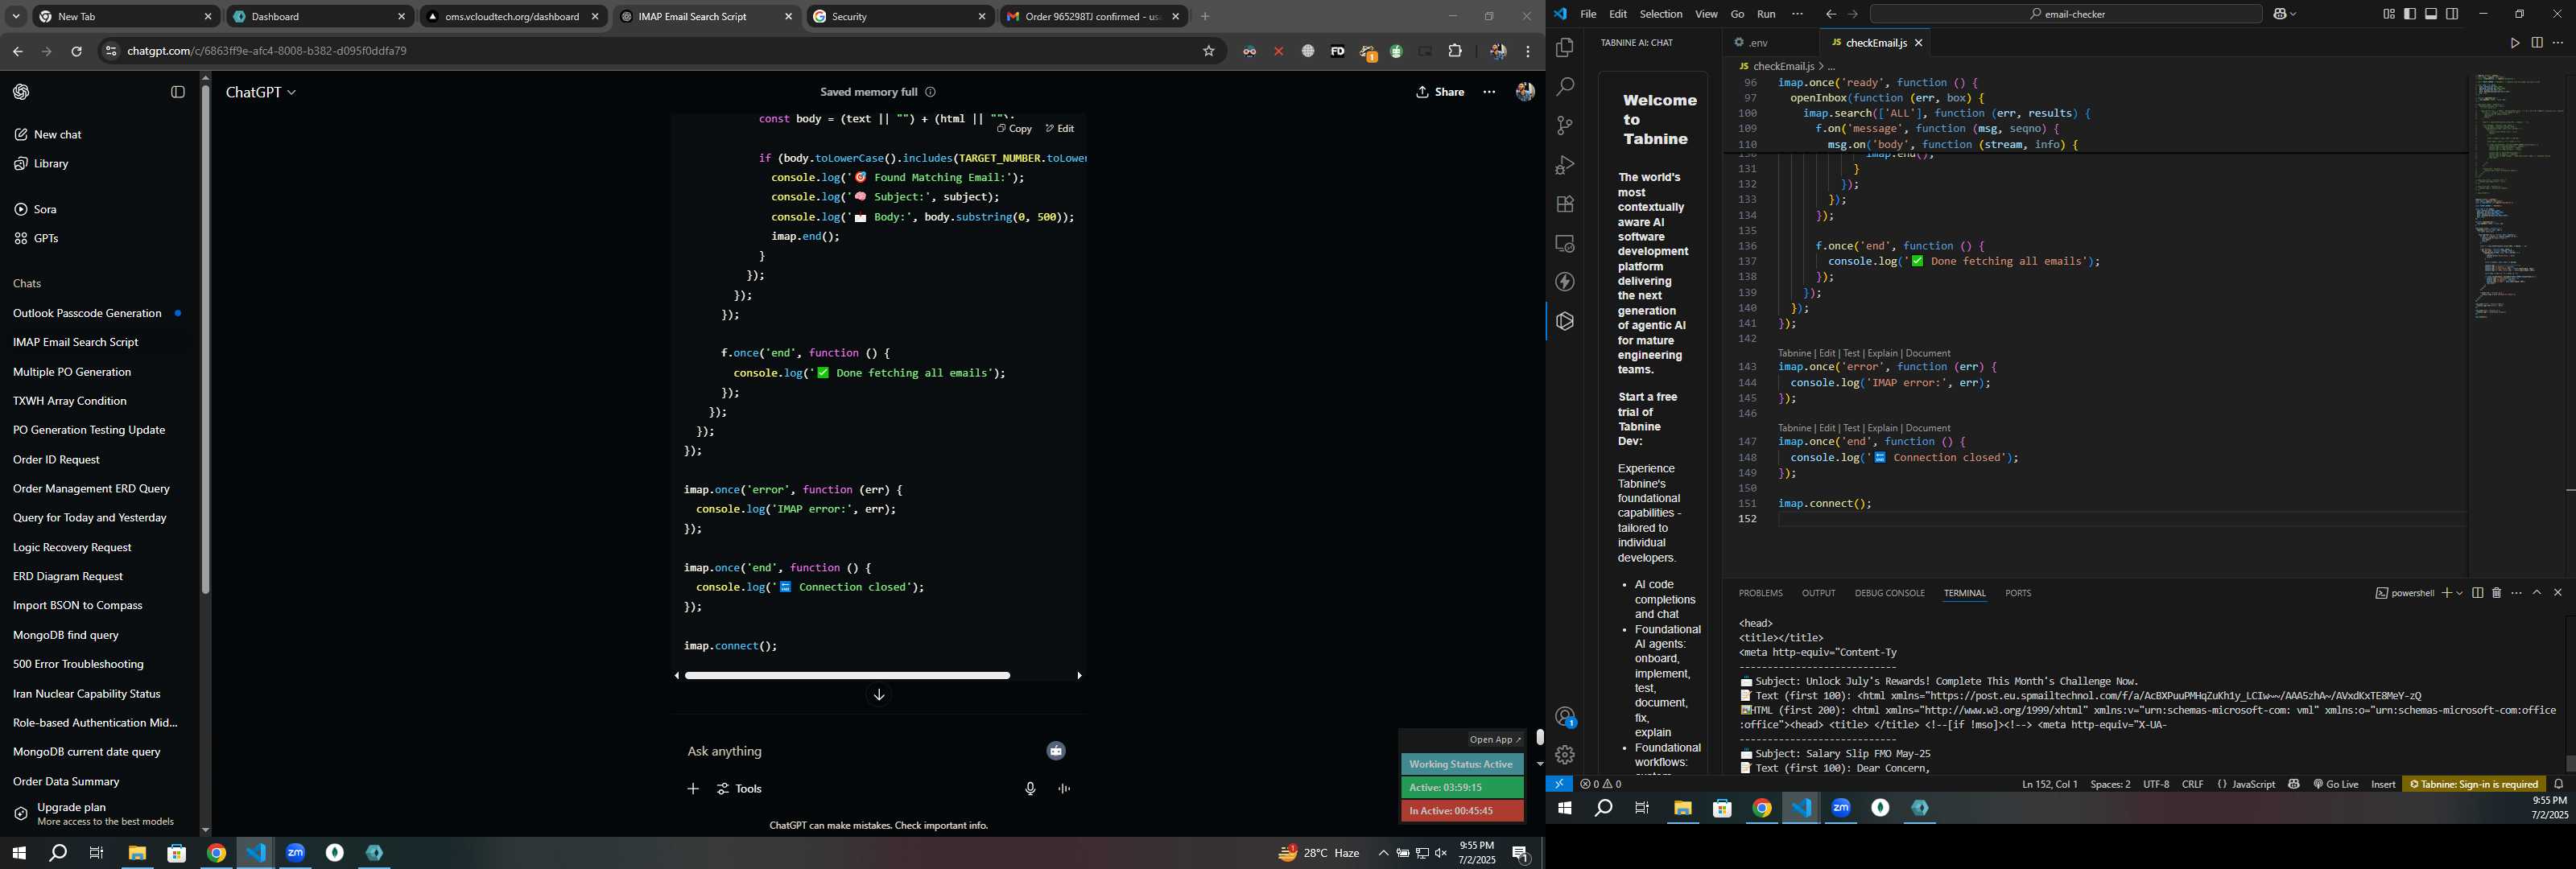Reload the ChatGPT page
This screenshot has height=869, width=2576.
[76, 51]
